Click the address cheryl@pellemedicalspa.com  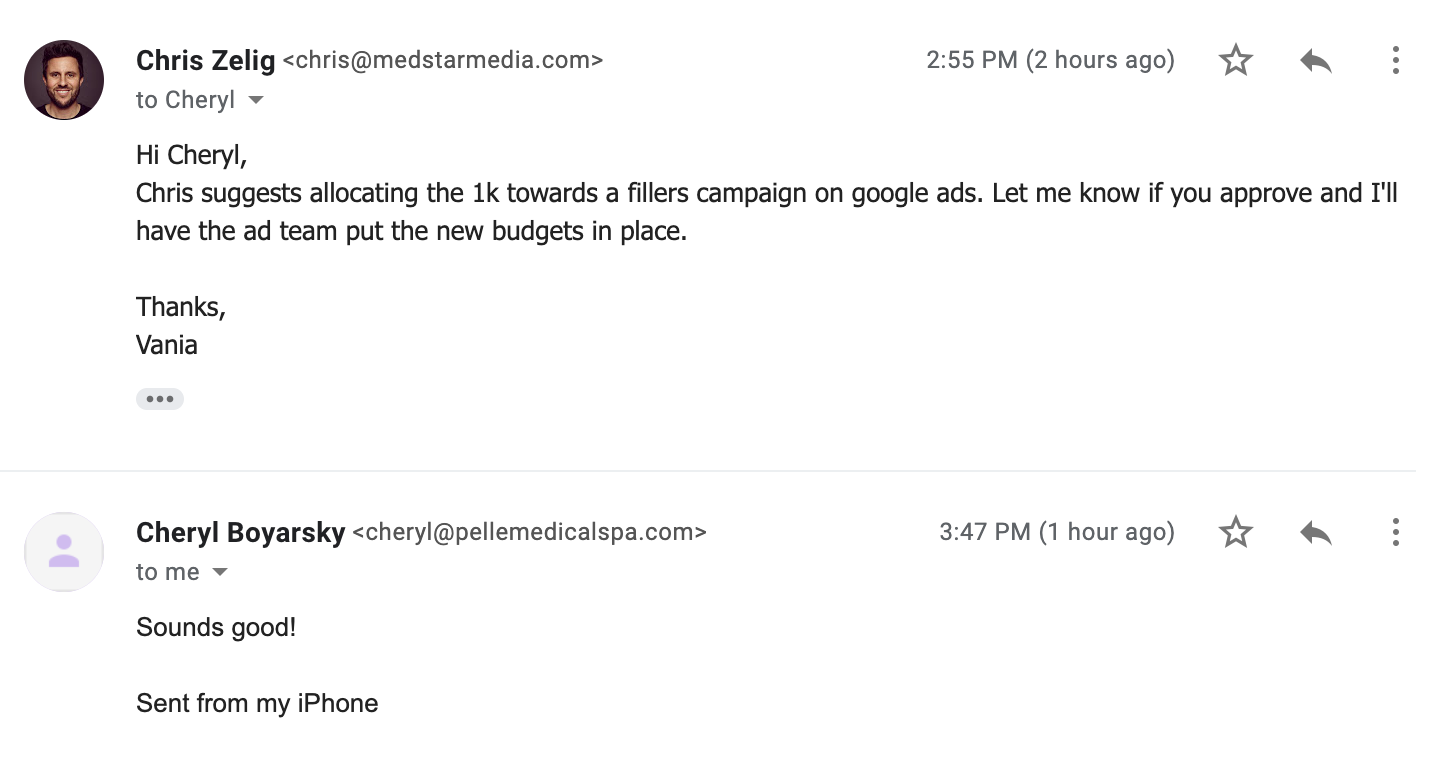coord(530,532)
